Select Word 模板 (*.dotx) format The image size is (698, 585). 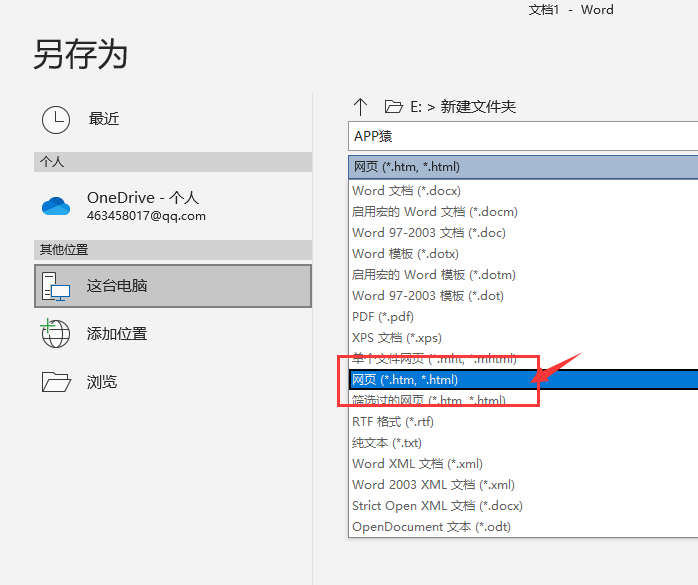point(523,253)
